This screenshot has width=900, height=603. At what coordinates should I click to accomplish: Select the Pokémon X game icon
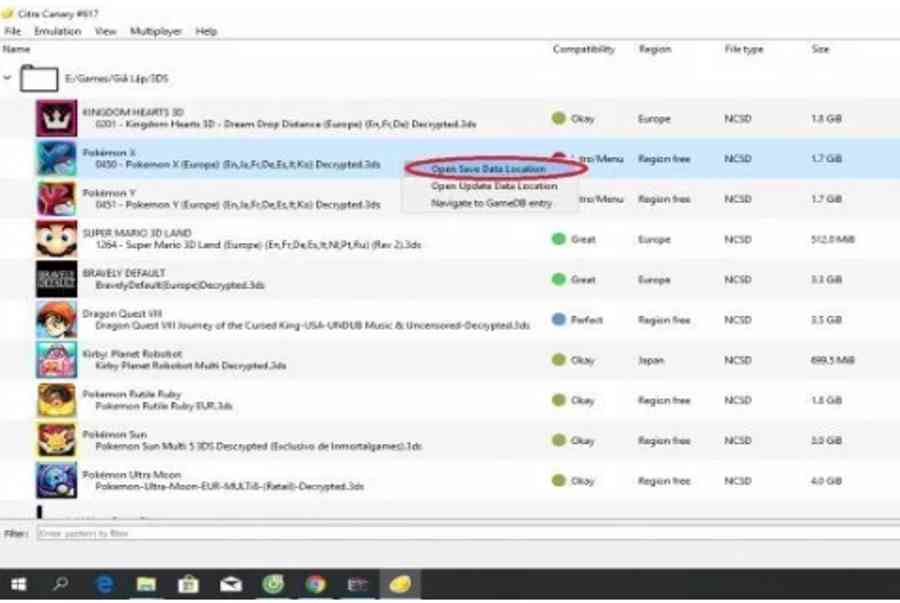tap(56, 158)
